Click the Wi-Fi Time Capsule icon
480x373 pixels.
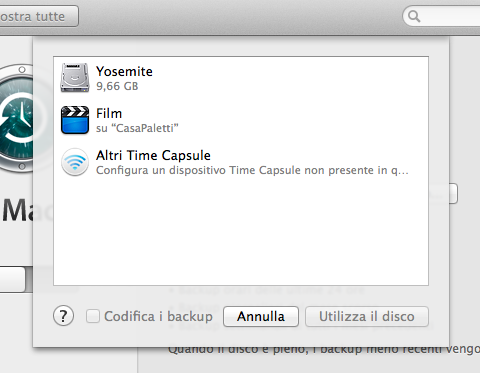coord(75,162)
